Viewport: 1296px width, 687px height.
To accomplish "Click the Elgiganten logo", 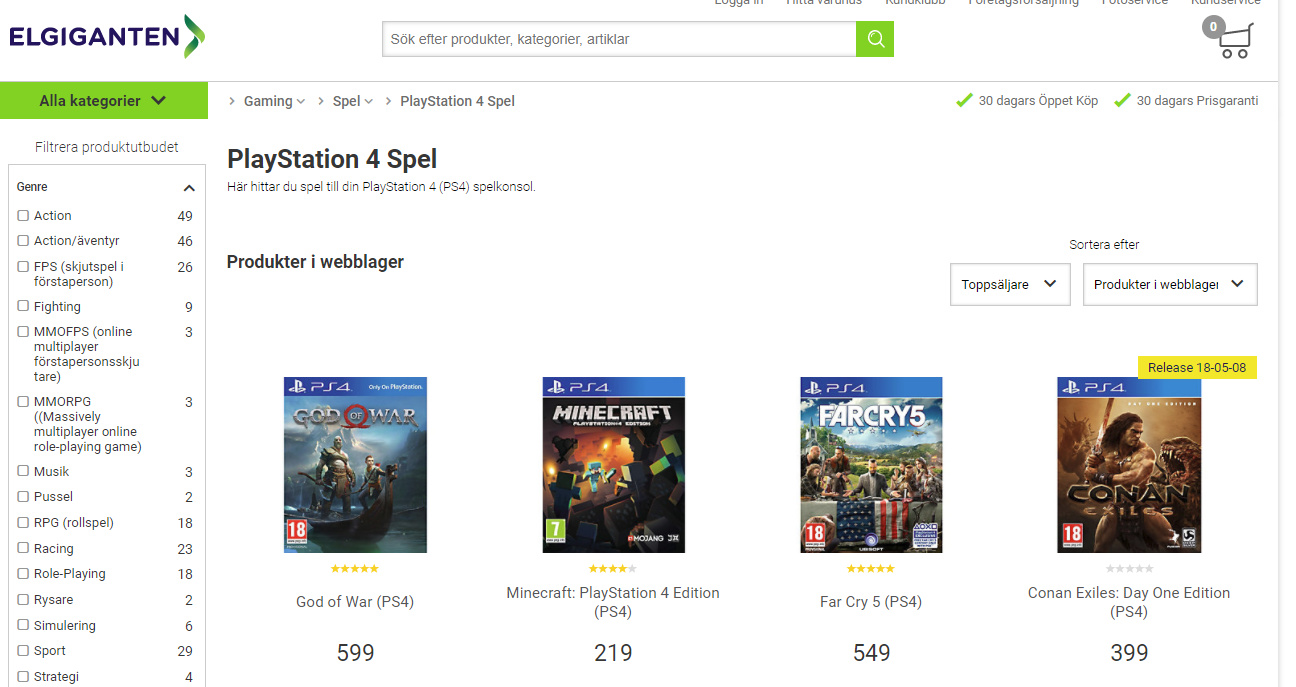I will click(107, 37).
